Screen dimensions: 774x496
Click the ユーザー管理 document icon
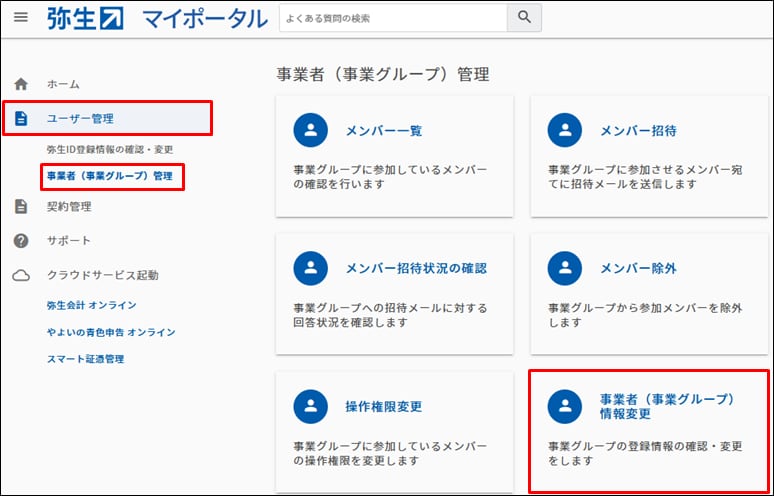pyautogui.click(x=21, y=119)
